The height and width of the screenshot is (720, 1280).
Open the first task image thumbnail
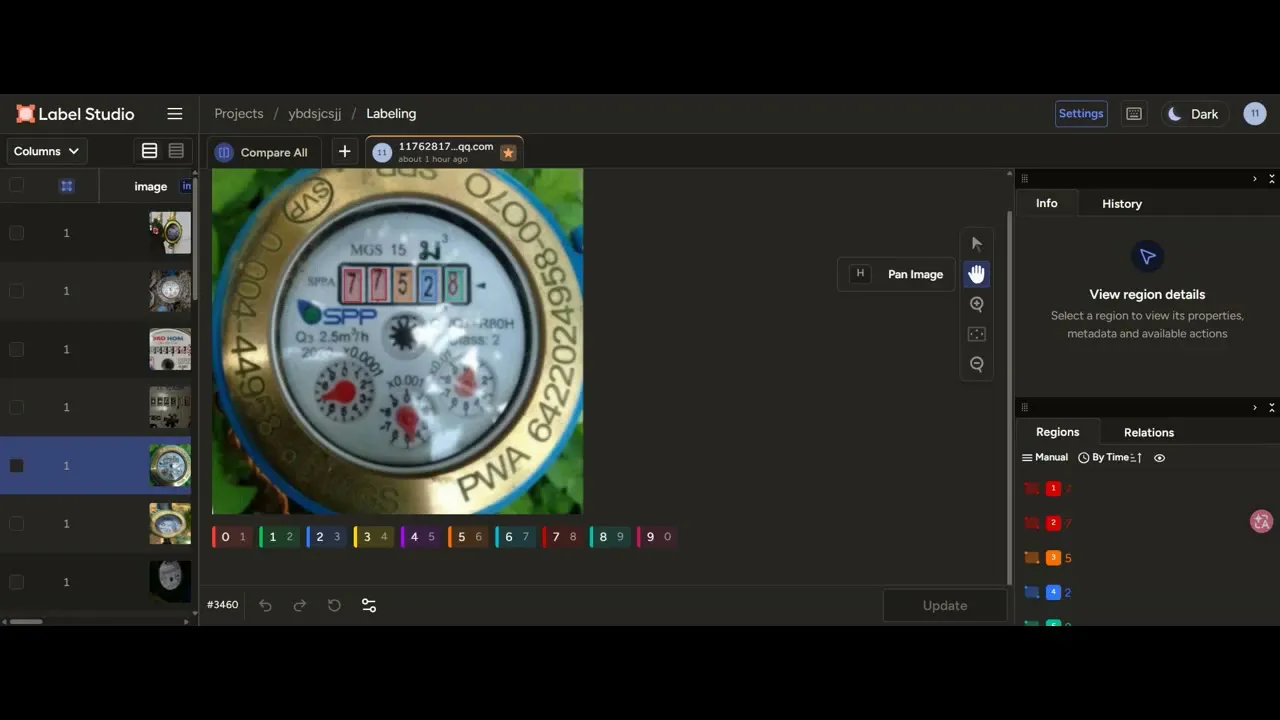pos(170,233)
